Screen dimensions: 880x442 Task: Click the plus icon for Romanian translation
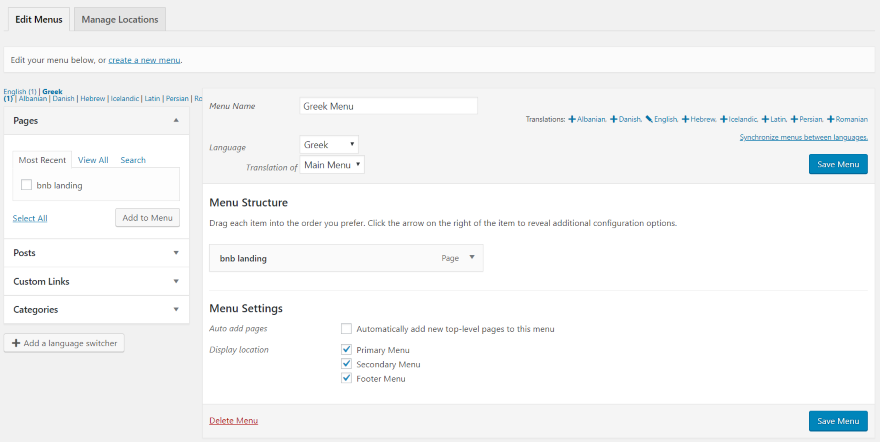click(831, 119)
